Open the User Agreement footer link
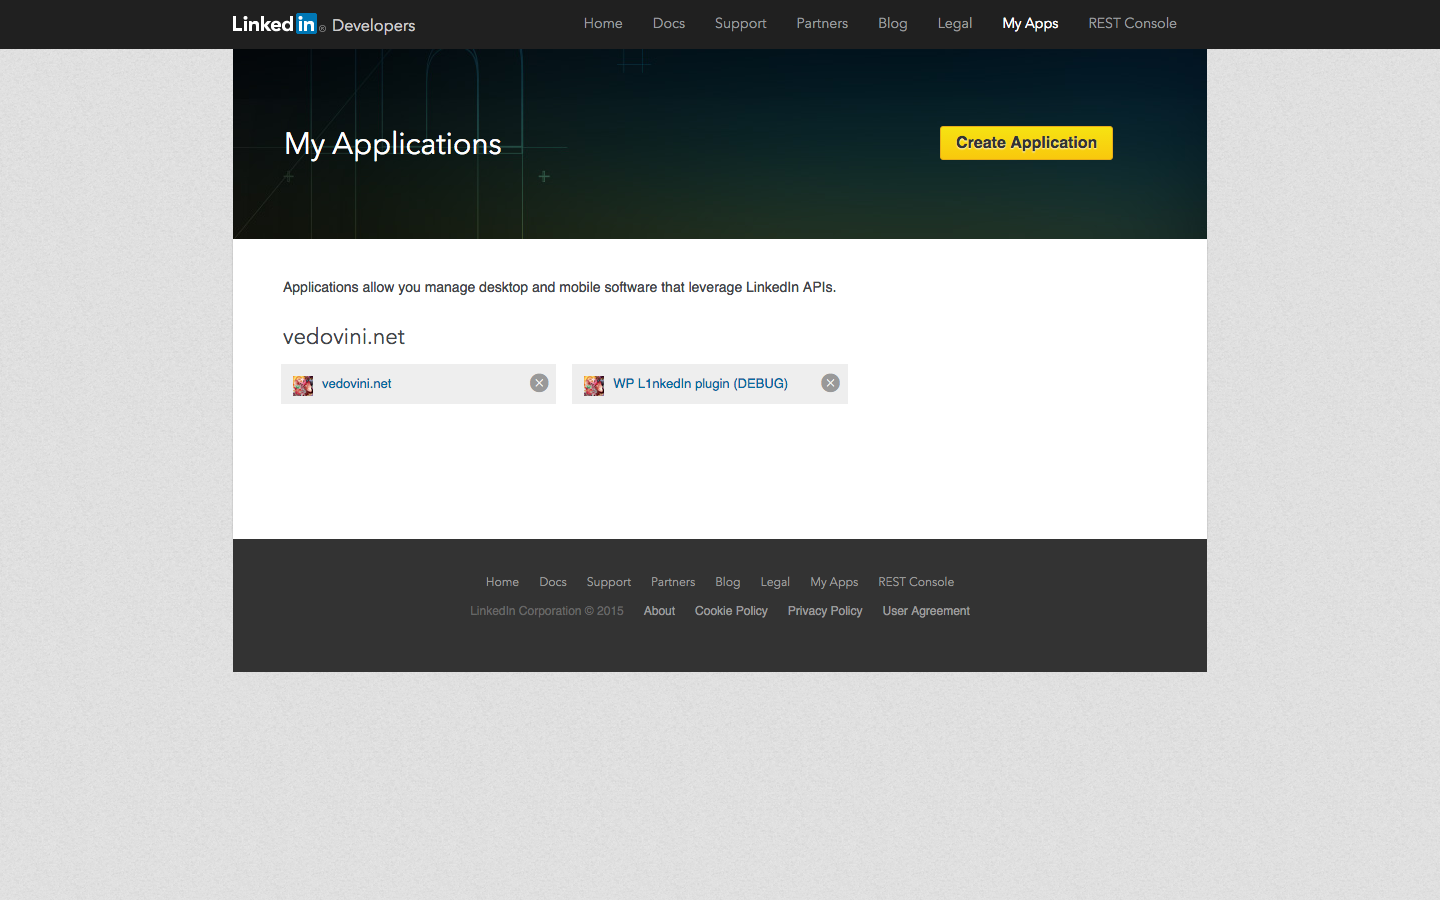Screen dimensions: 1440x900 coord(926,611)
